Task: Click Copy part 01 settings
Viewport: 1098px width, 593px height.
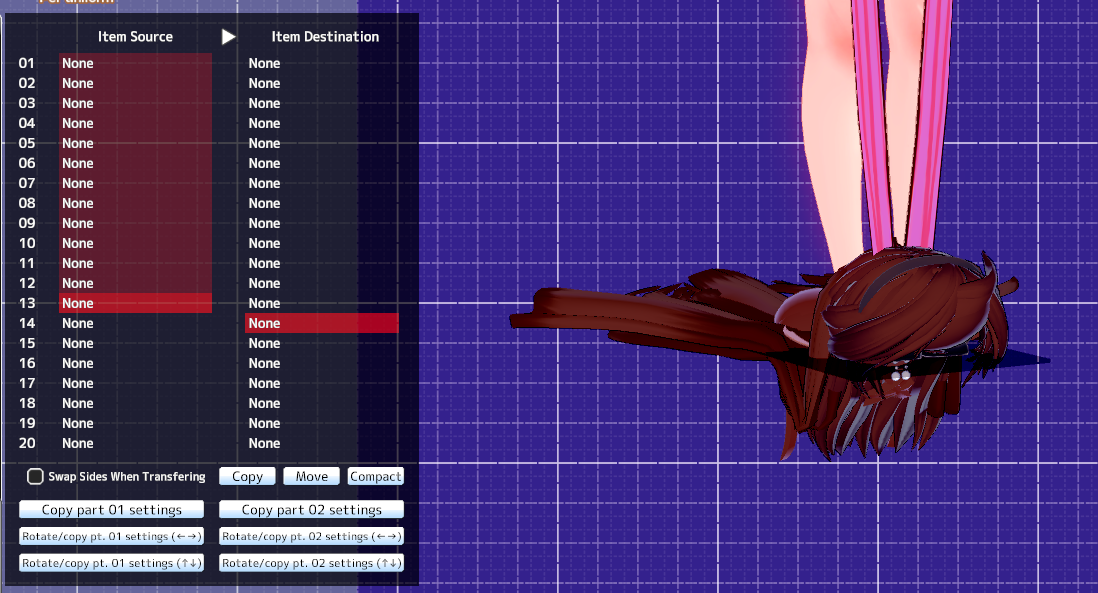Action: 111,510
